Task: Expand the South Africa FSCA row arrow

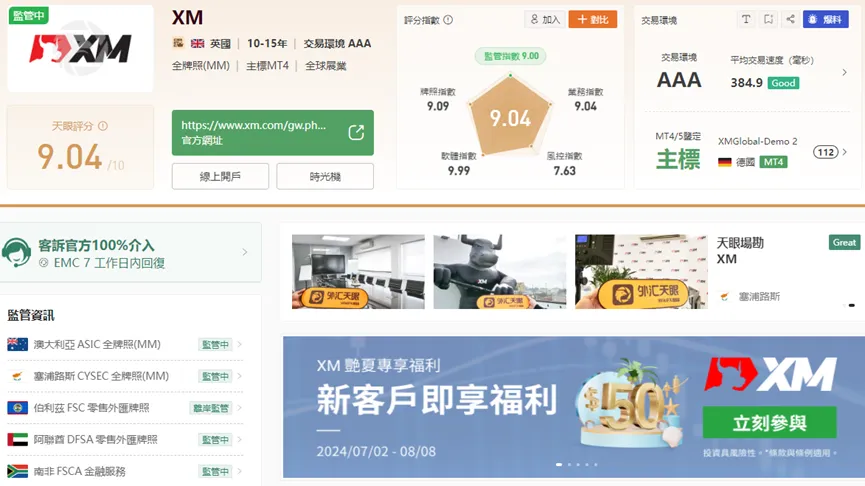Action: pos(239,471)
